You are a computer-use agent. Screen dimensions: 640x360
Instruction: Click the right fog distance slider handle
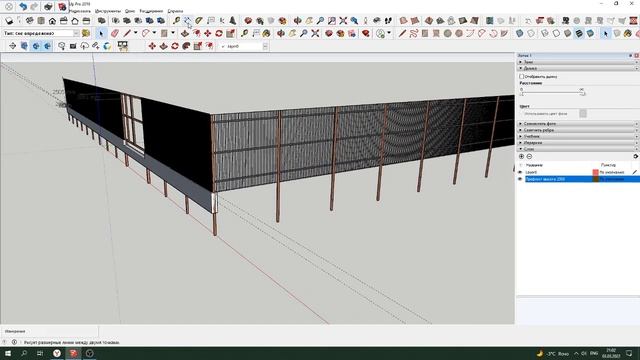coord(582,93)
